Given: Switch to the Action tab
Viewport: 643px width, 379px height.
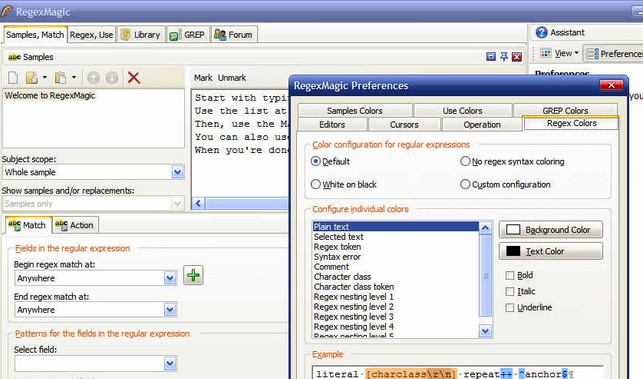Looking at the screenshot, I should [75, 225].
